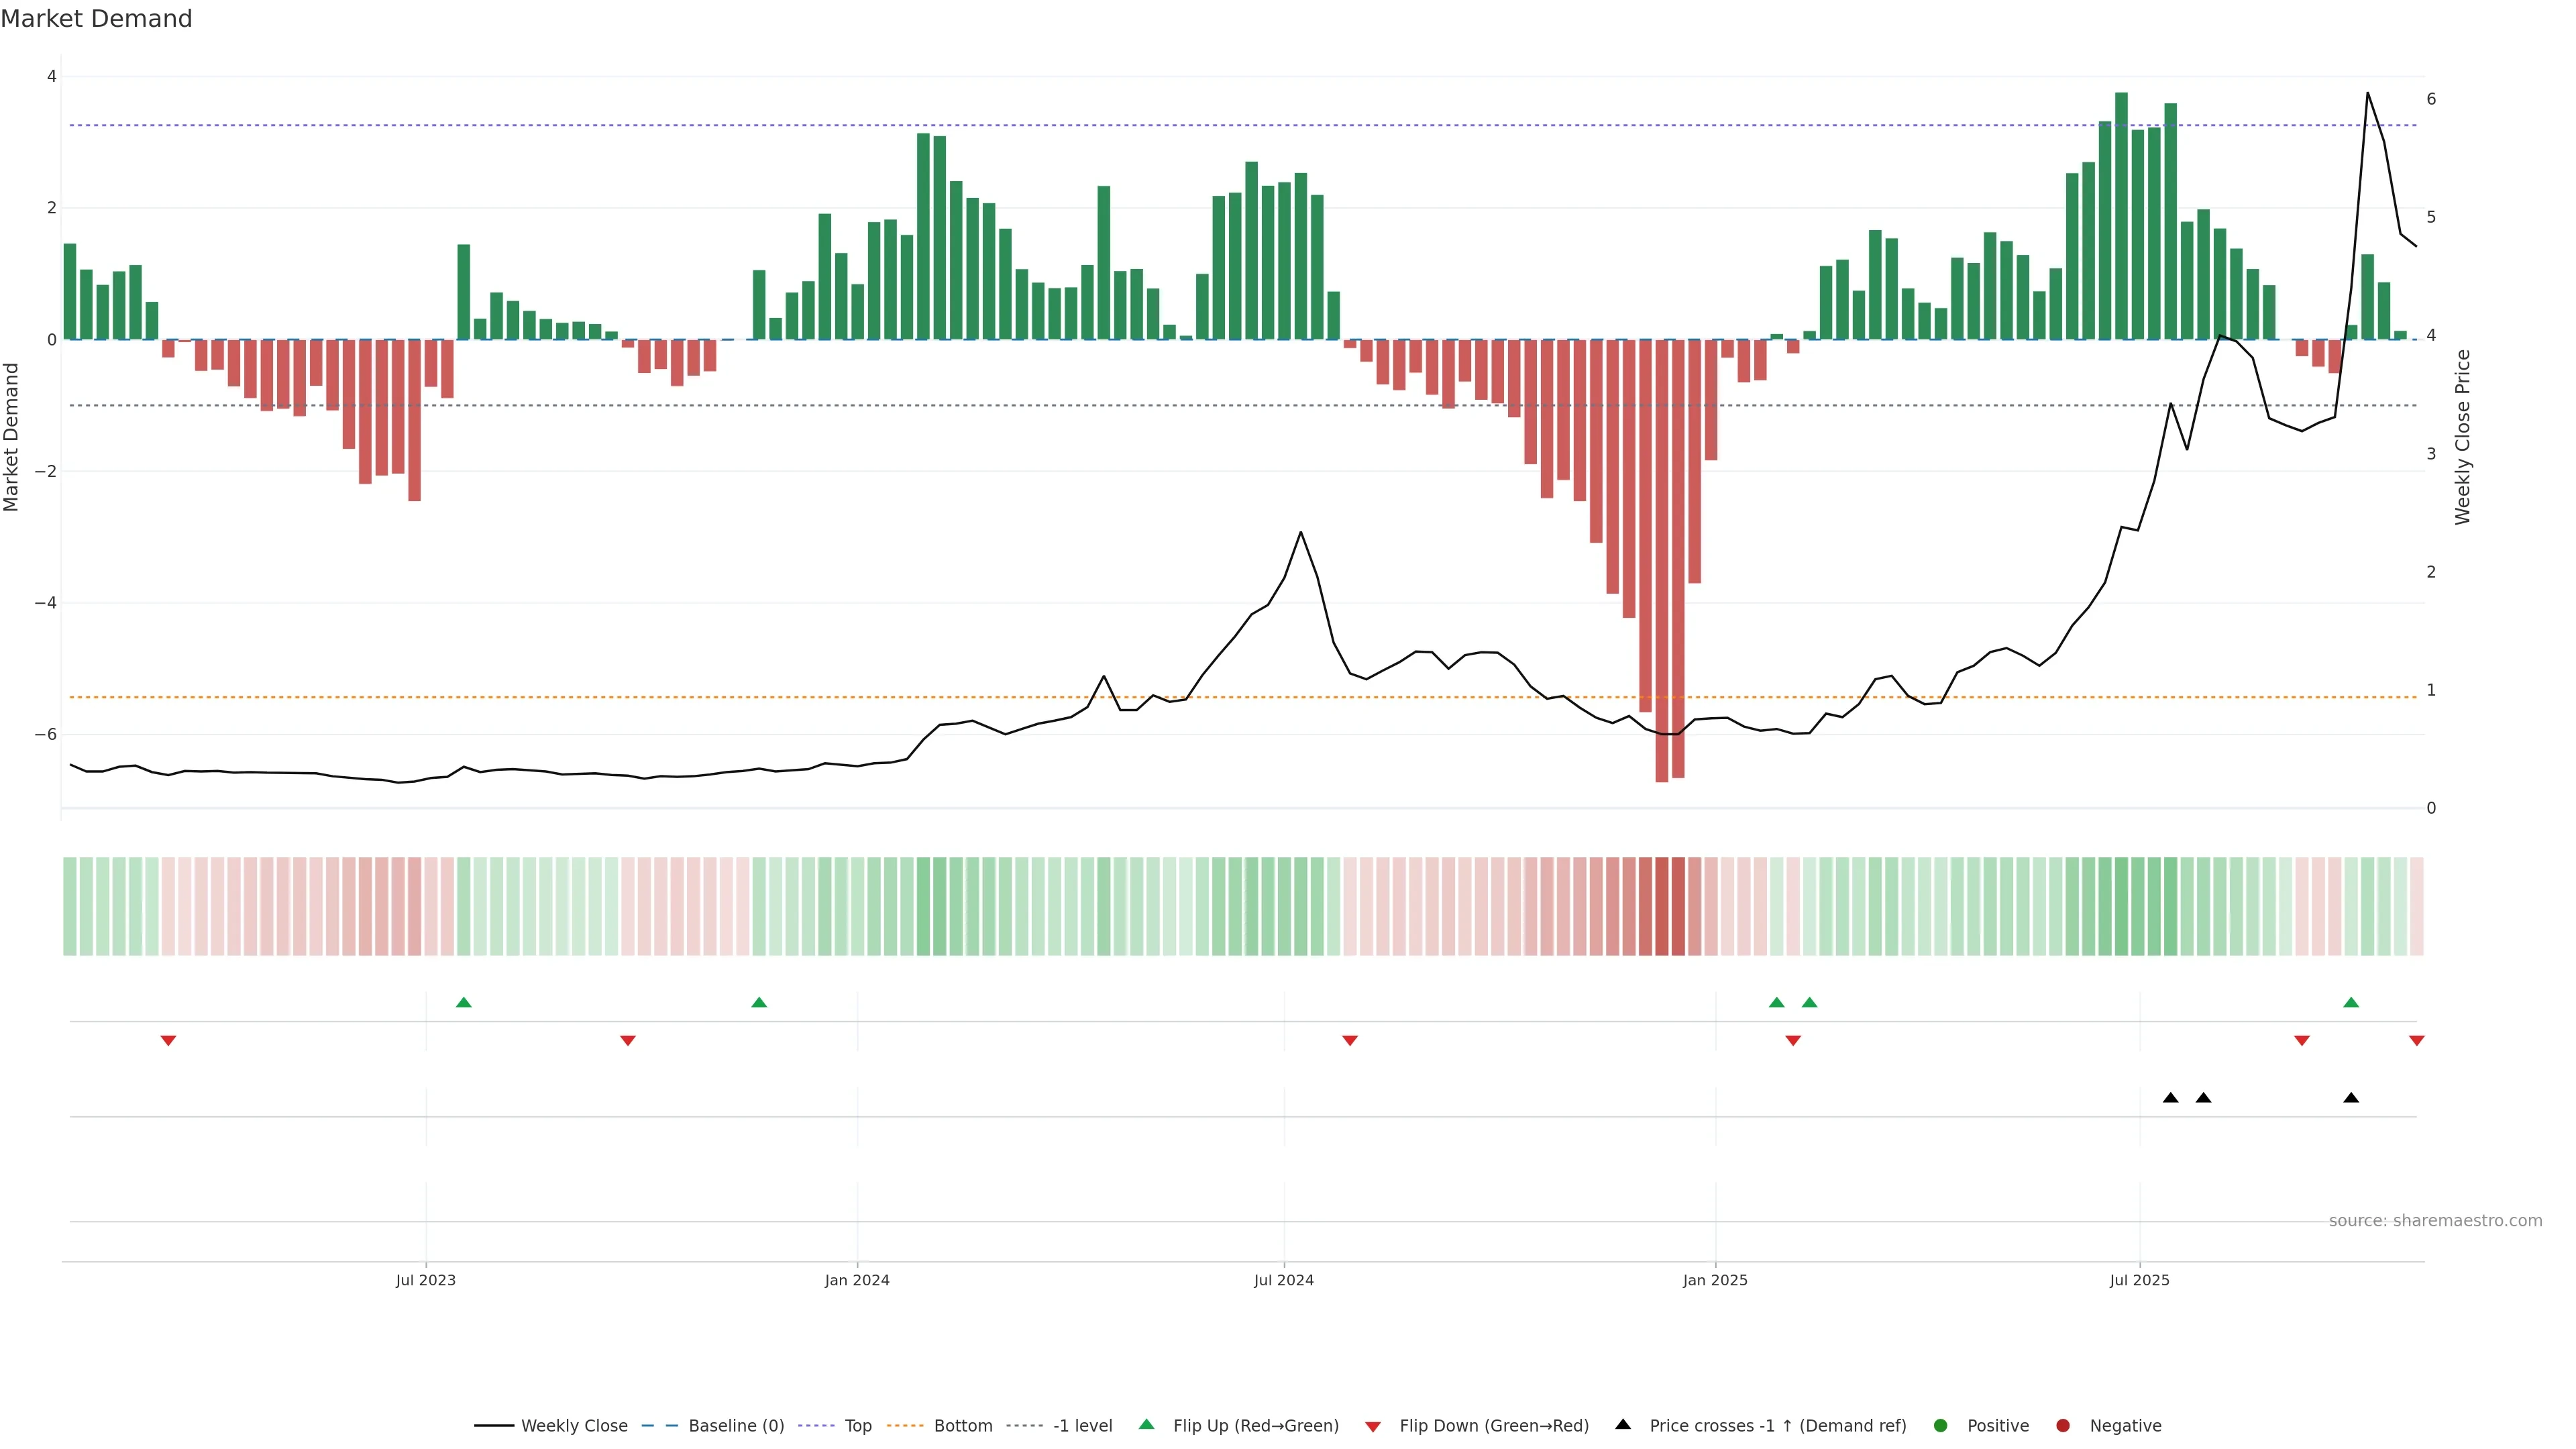Hide the -1 level series via legend
2576x1449 pixels.
tap(1082, 1425)
